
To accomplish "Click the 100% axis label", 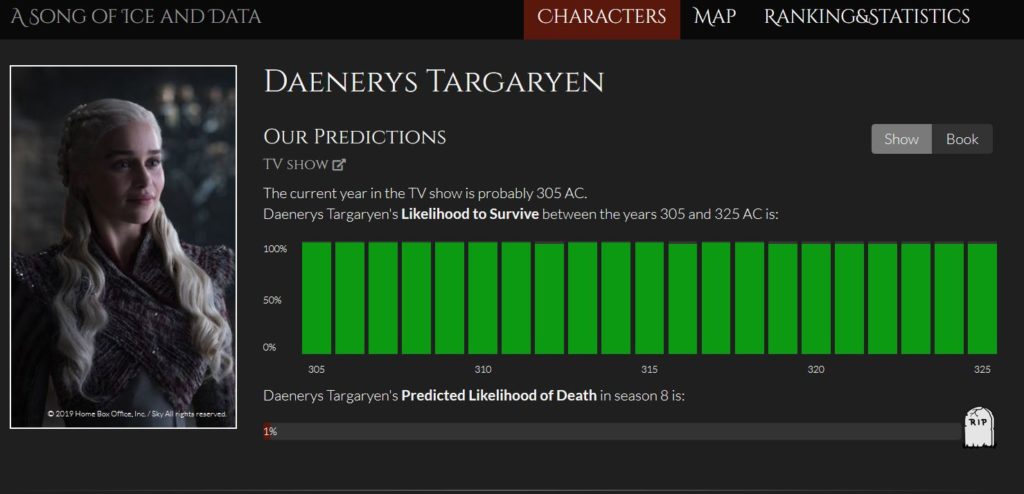I will click(275, 249).
